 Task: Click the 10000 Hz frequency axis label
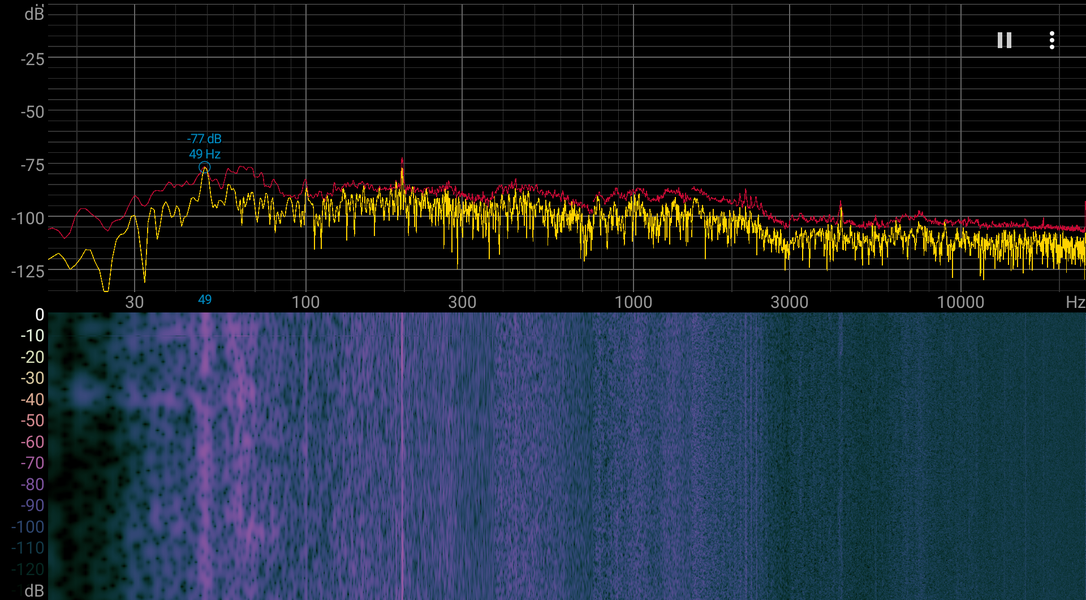coord(960,302)
